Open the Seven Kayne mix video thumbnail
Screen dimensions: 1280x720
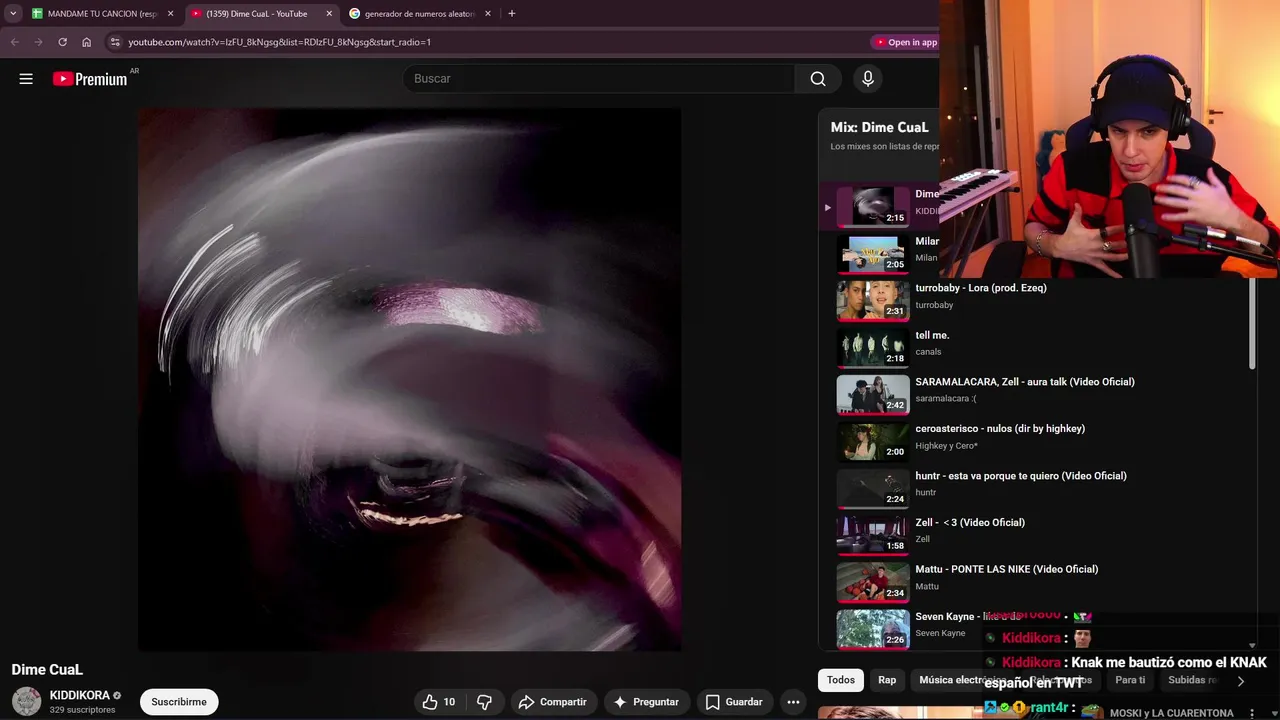pyautogui.click(x=873, y=628)
